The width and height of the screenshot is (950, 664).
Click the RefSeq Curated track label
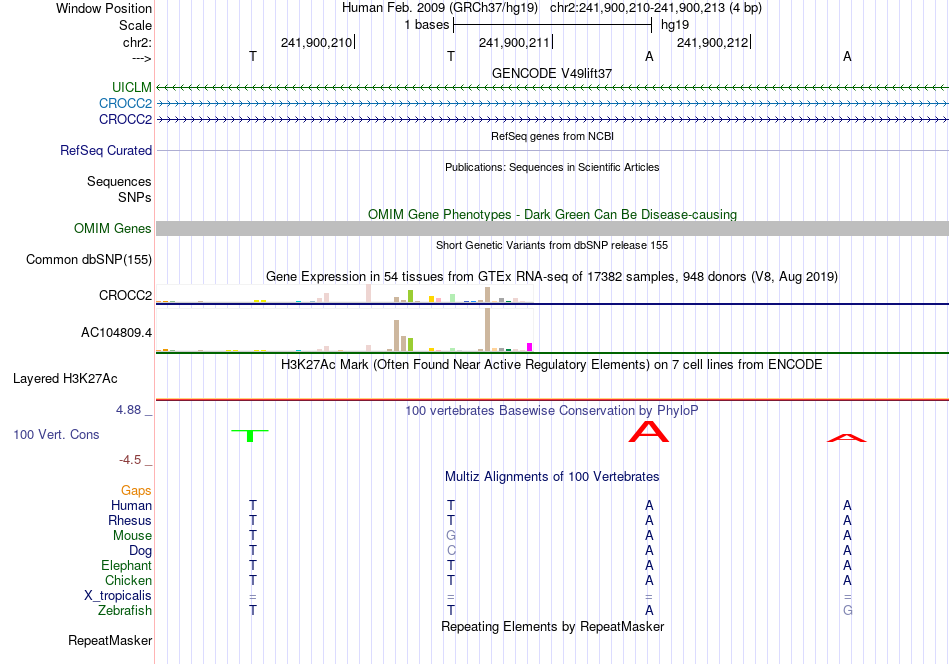point(106,150)
